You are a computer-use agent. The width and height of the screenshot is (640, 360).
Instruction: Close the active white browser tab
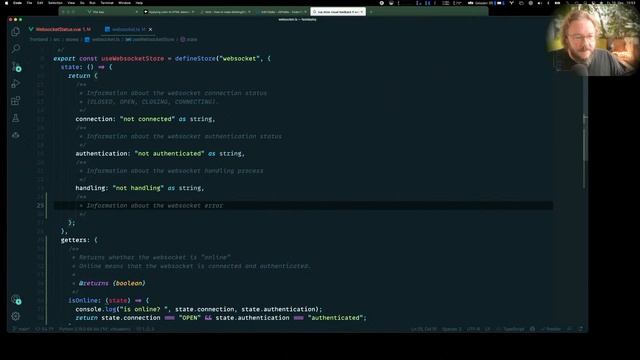pyautogui.click(x=362, y=12)
